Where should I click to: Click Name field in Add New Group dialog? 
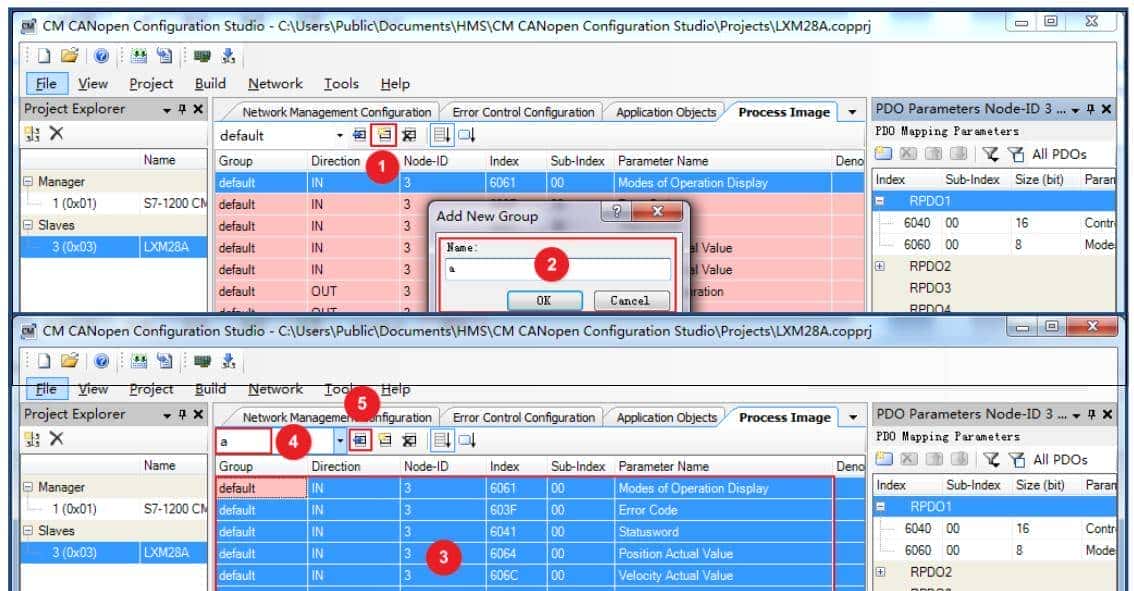click(x=557, y=269)
